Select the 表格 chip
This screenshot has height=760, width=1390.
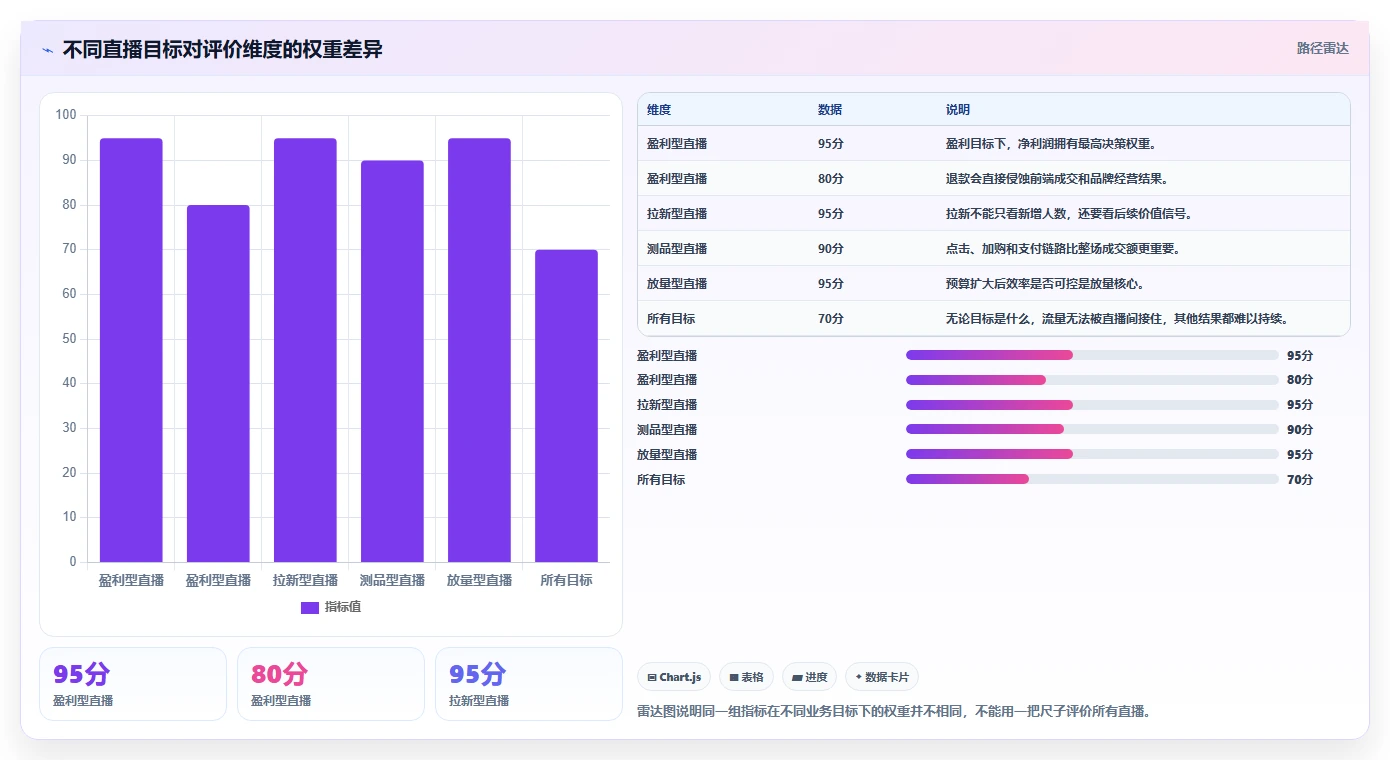coord(746,677)
